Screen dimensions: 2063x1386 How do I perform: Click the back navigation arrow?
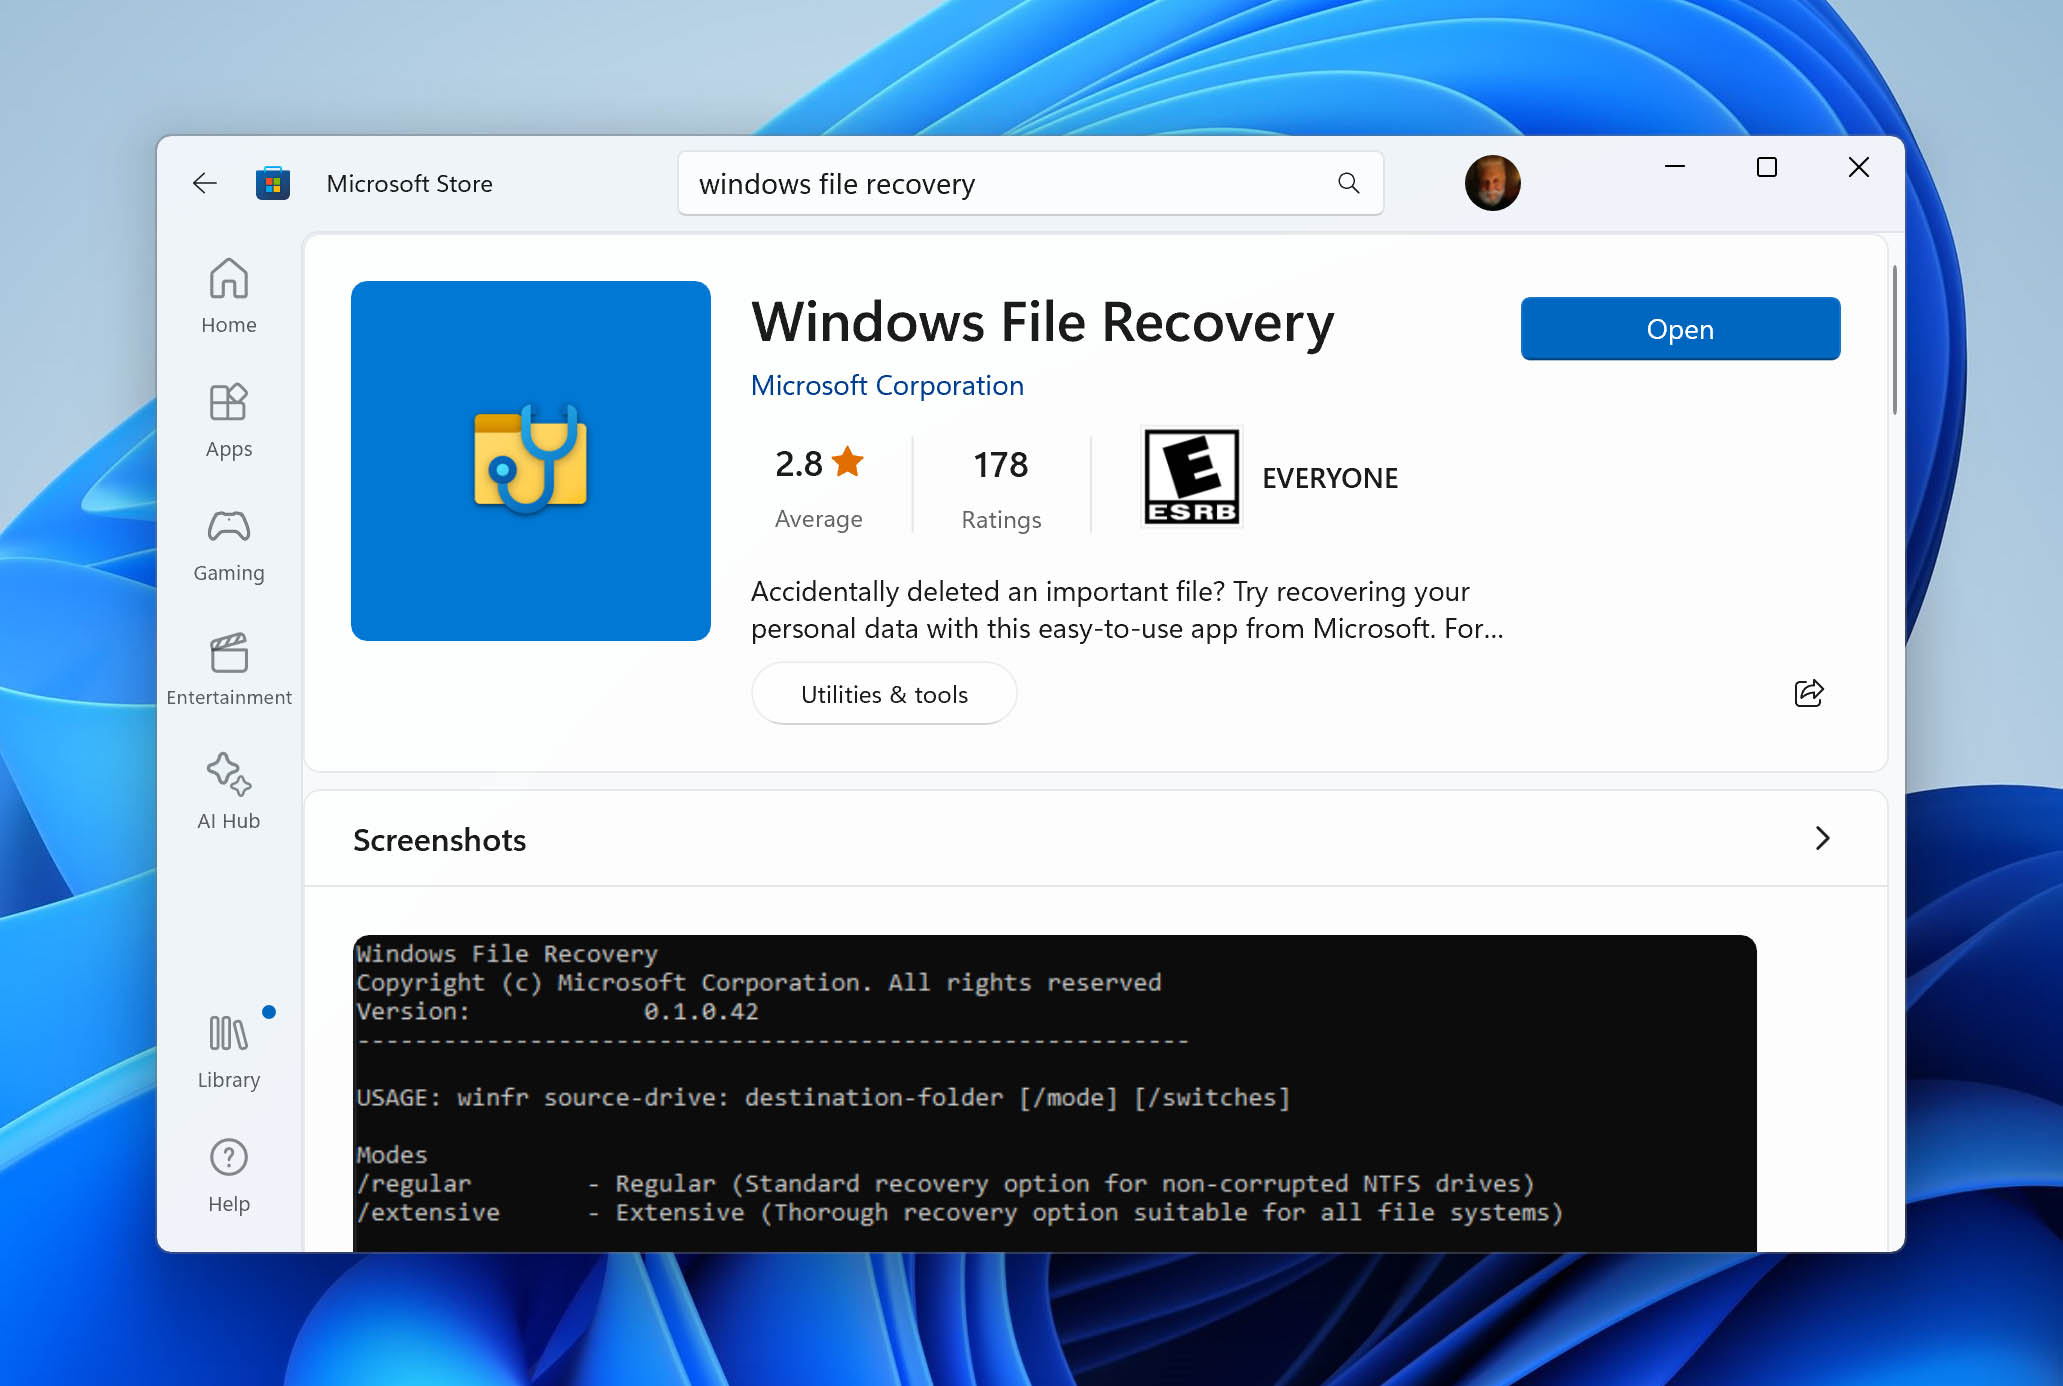206,181
